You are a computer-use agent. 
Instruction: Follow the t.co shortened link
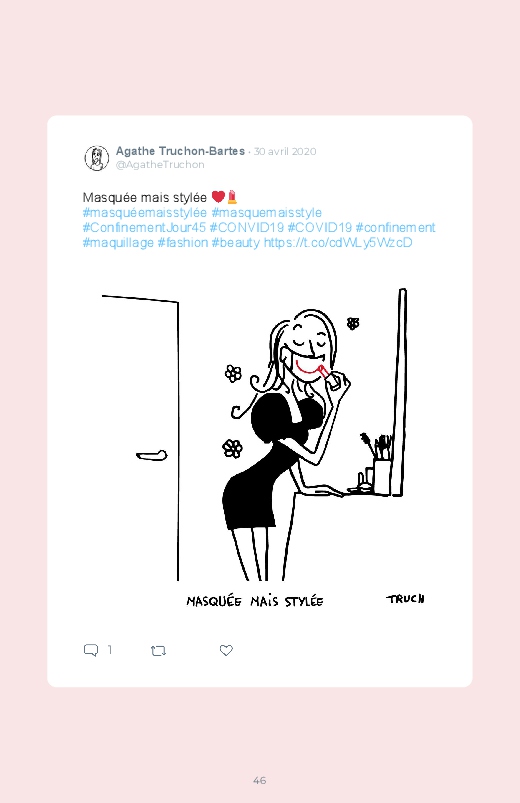338,242
